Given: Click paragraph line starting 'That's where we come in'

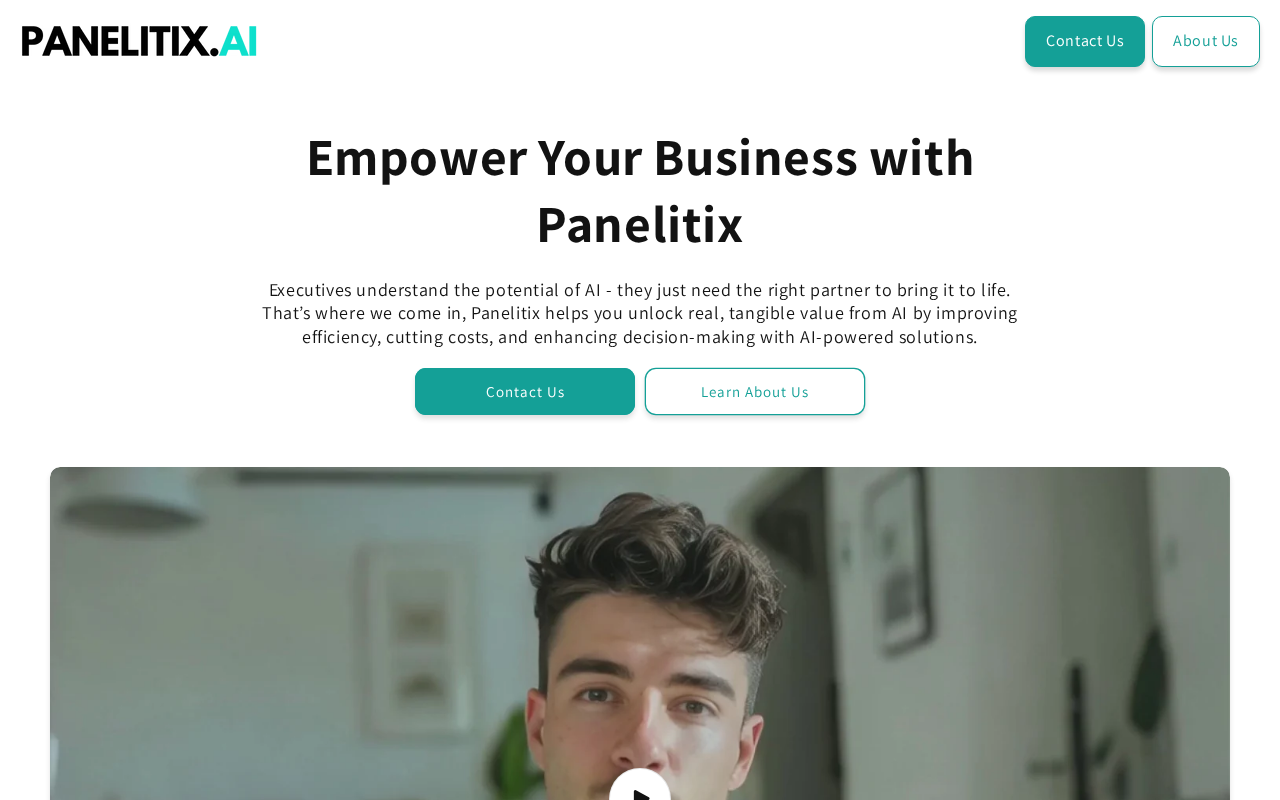Looking at the screenshot, I should (x=640, y=313).
